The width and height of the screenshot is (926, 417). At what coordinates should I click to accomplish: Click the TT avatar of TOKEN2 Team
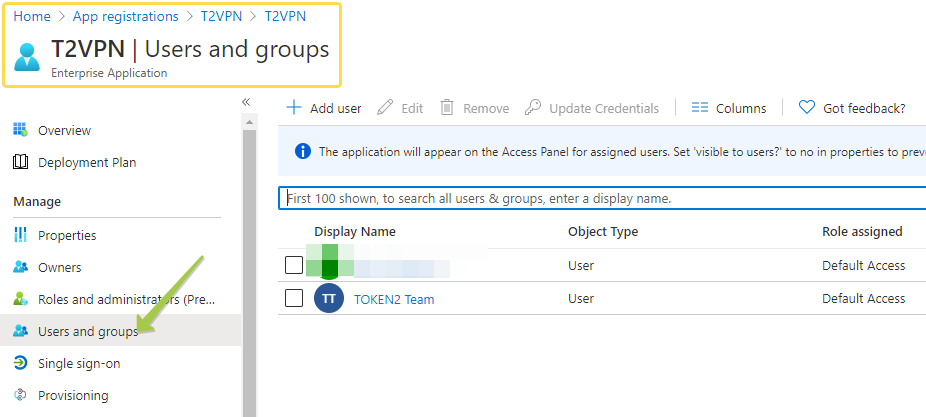[x=329, y=298]
